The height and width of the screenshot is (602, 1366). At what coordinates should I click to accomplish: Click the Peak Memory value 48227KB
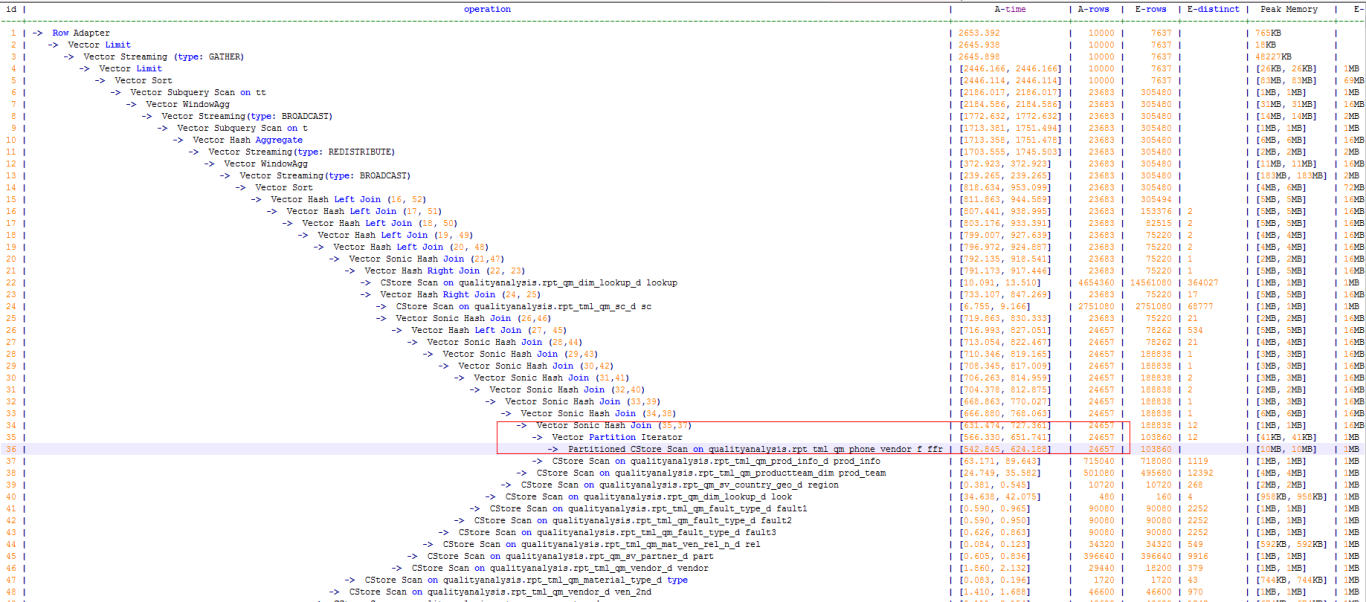1275,57
